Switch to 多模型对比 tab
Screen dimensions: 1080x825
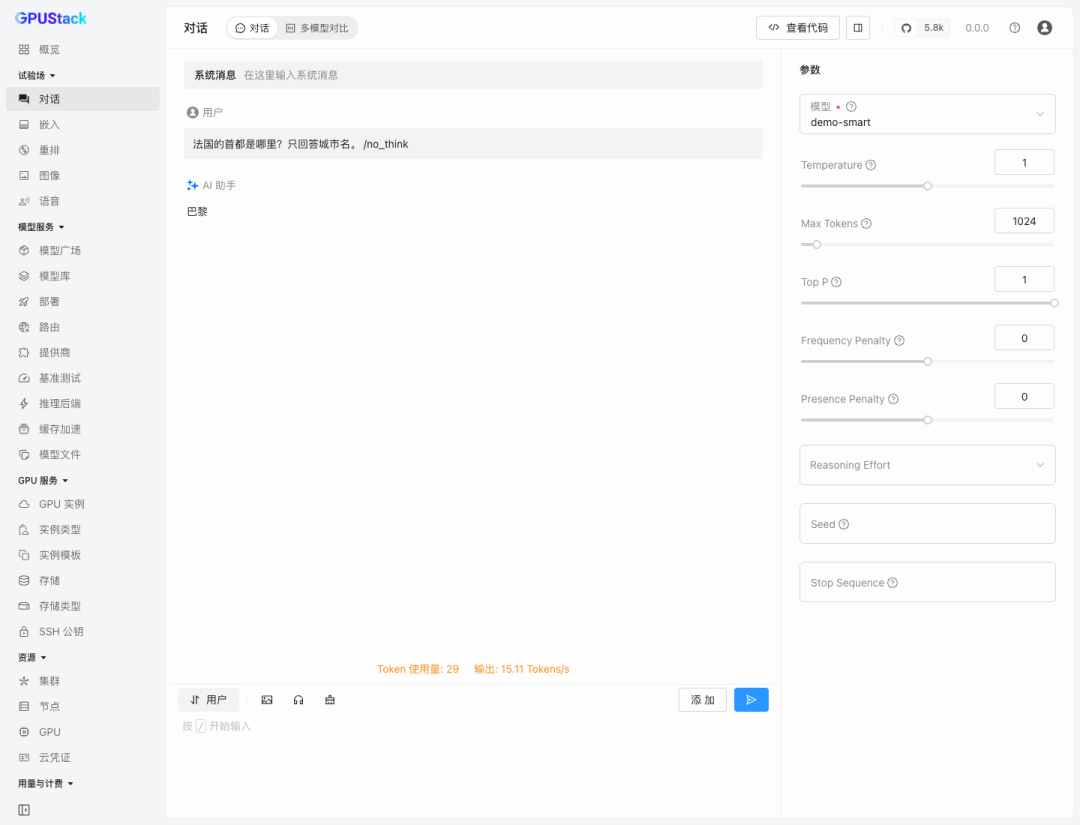click(x=317, y=28)
